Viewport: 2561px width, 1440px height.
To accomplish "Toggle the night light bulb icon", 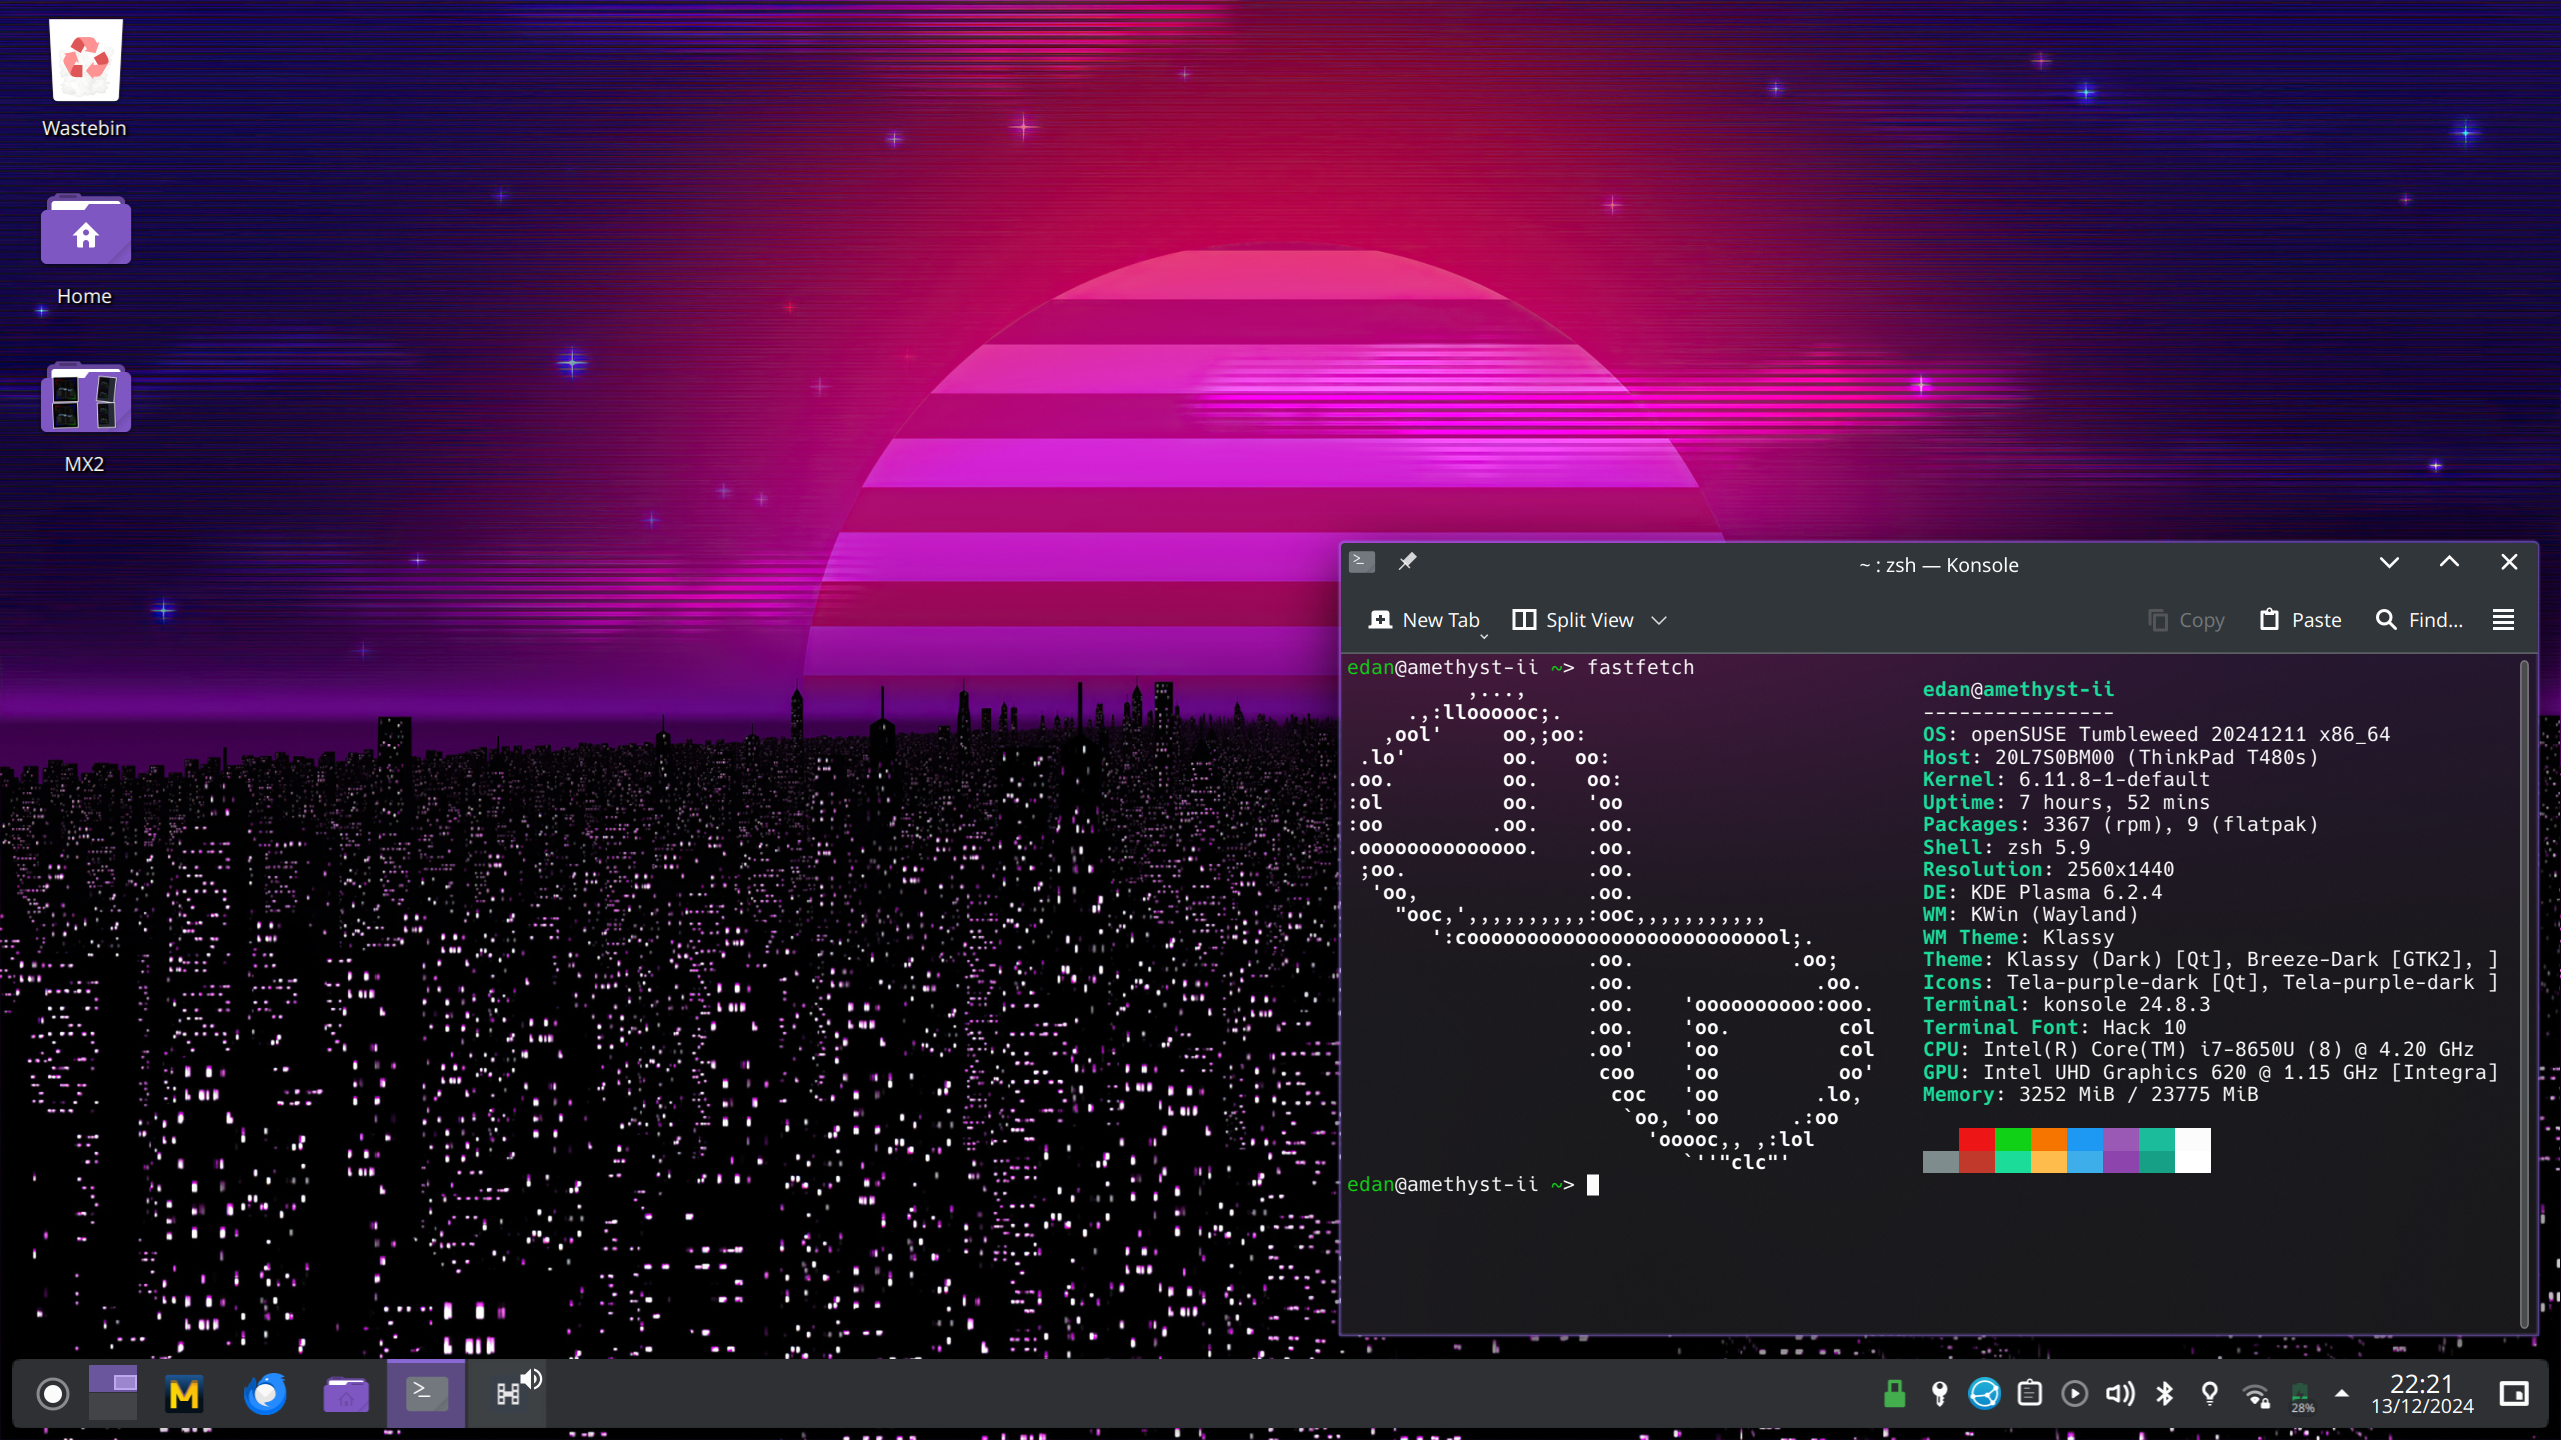I will [x=2210, y=1393].
